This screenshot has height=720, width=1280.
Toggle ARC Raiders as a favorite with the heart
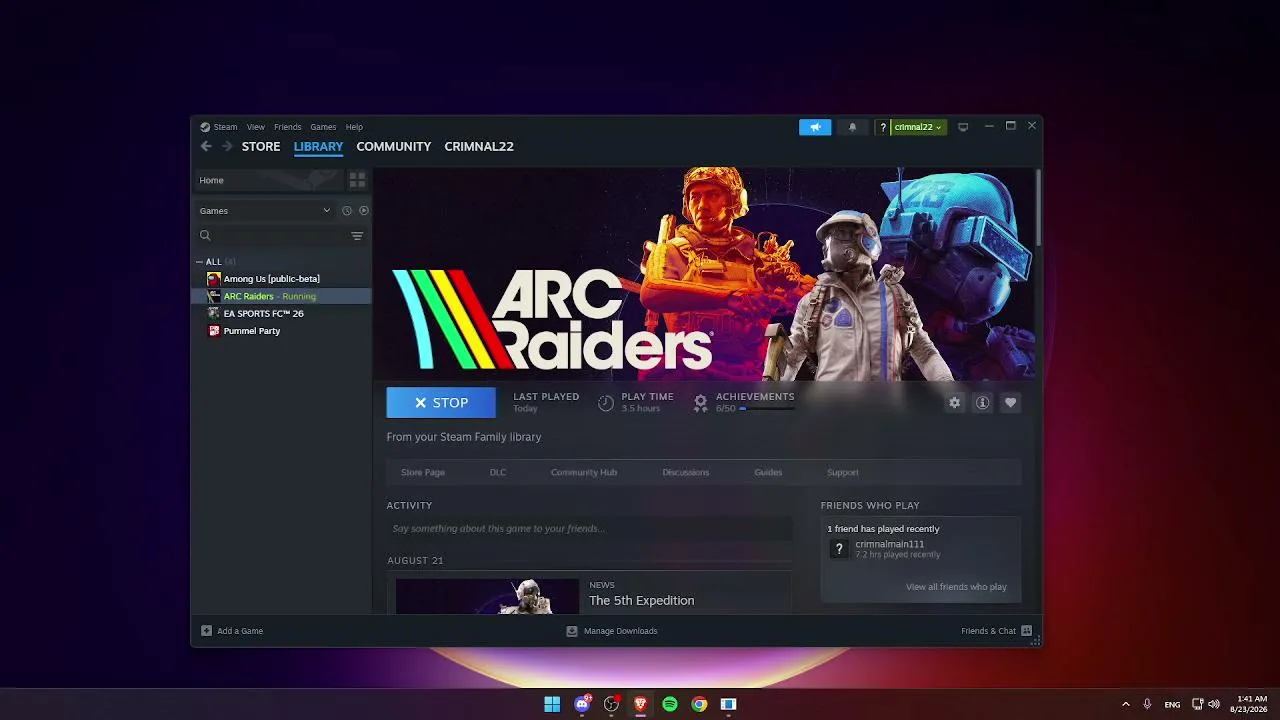[x=1011, y=402]
